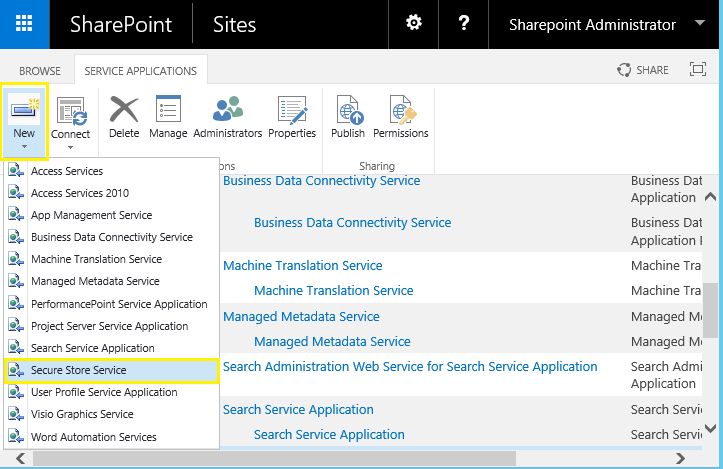Expand the New dropdown arrow
The image size is (723, 469).
click(x=24, y=147)
